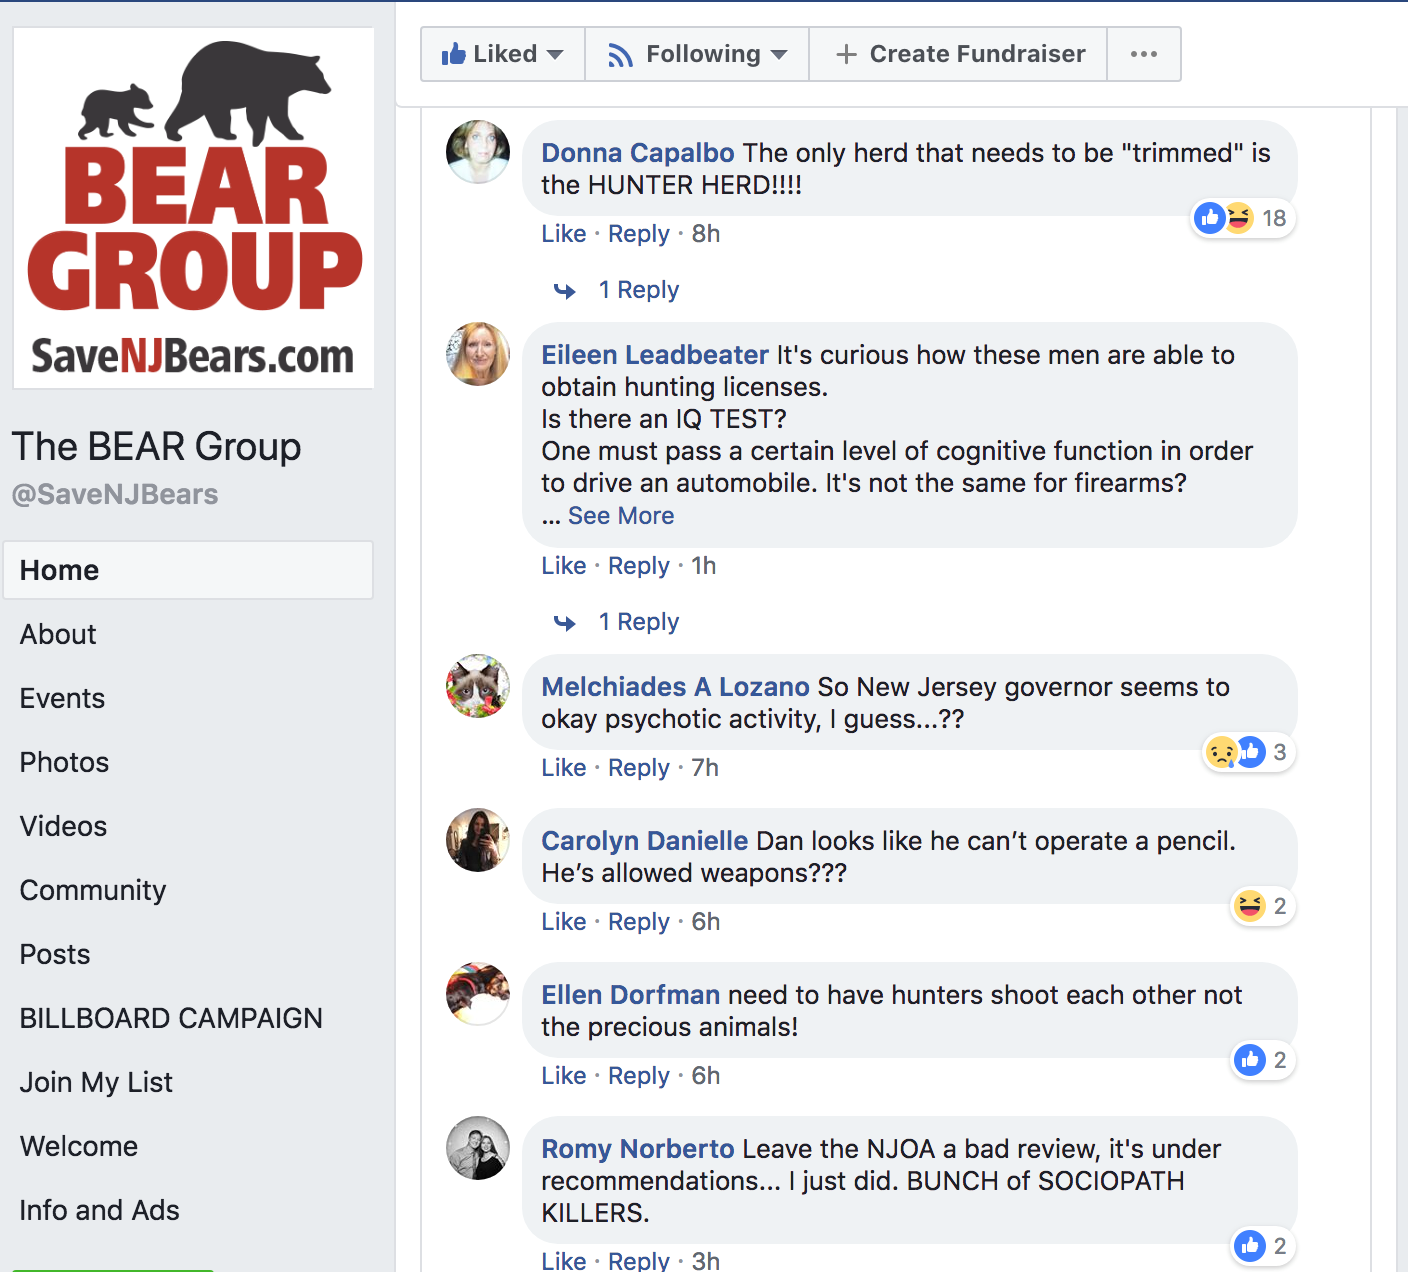Open the three-dots more options button

(x=1144, y=54)
